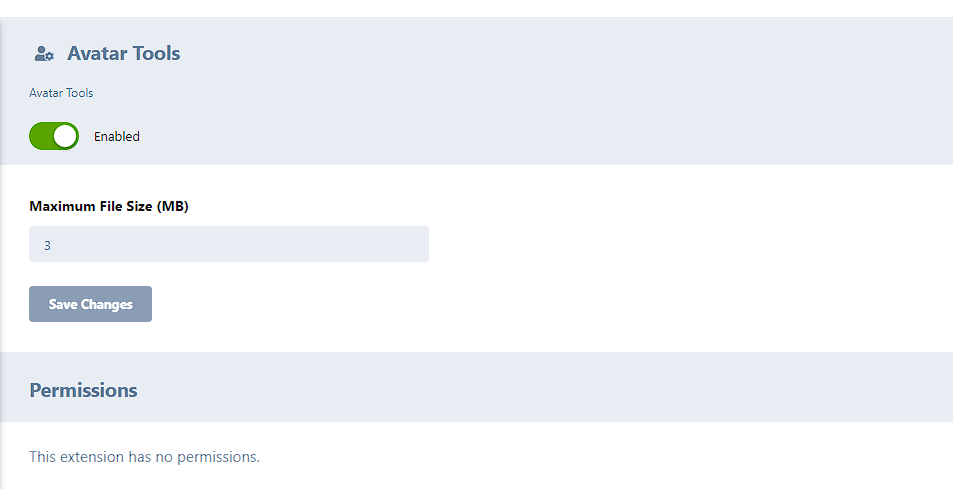
Task: Place cursor on the value 3 in the size field
Action: click(x=47, y=245)
